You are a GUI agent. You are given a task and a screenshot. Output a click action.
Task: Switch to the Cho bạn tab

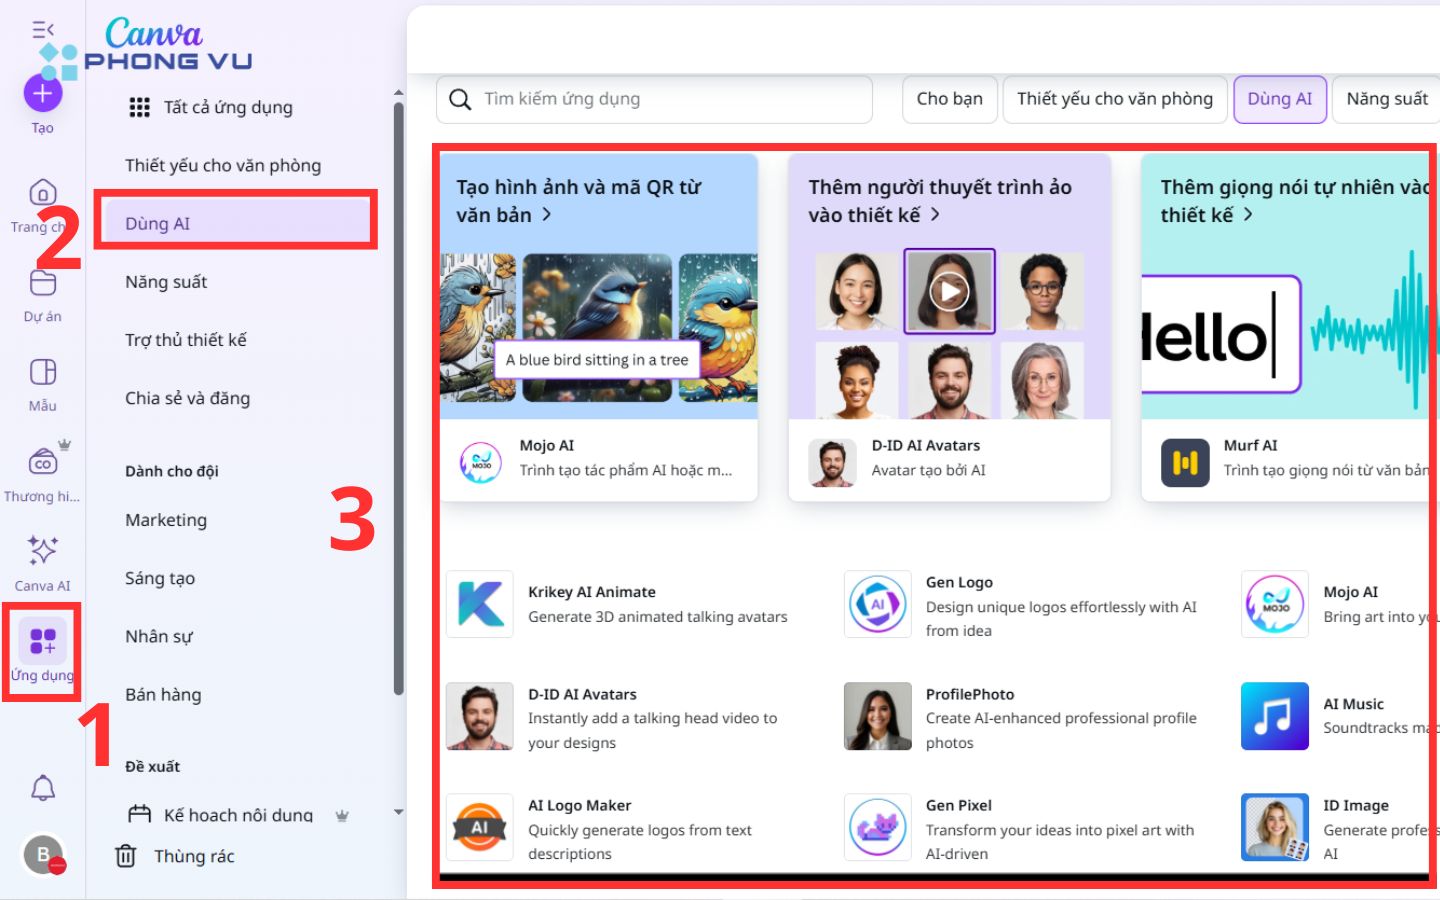(x=949, y=99)
